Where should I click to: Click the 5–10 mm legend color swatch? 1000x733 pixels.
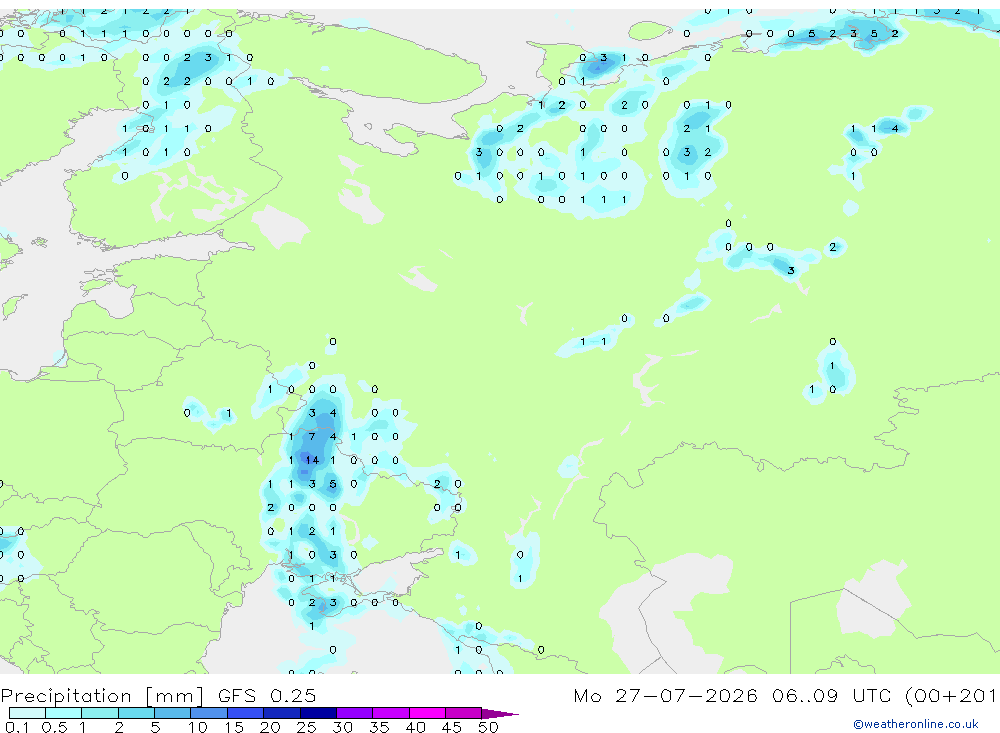coord(172,713)
